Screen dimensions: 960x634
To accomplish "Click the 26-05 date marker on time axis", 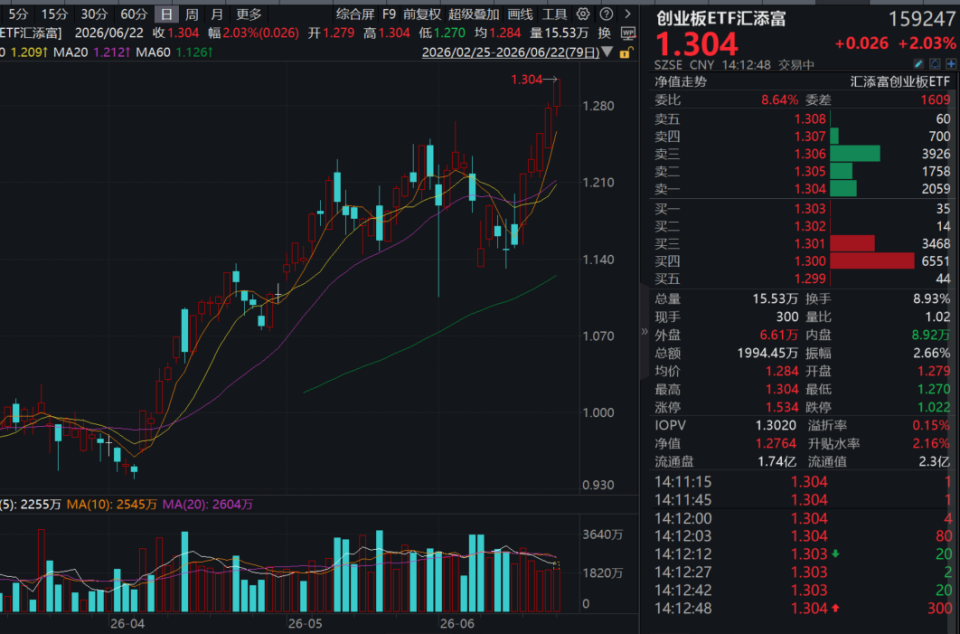I will (x=305, y=624).
